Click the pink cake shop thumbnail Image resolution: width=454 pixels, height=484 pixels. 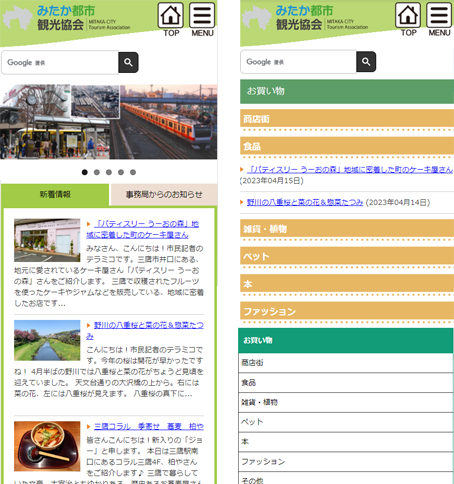click(x=47, y=240)
